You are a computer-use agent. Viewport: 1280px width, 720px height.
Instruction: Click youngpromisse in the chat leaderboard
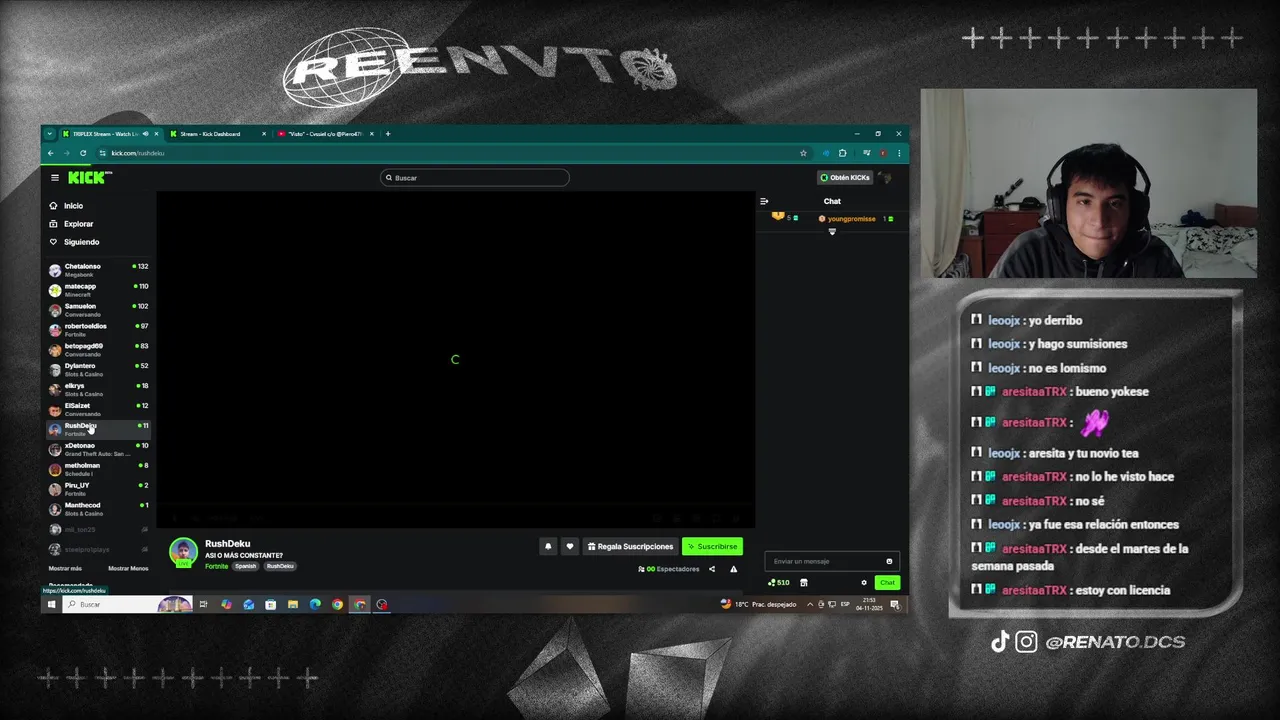[x=851, y=218]
